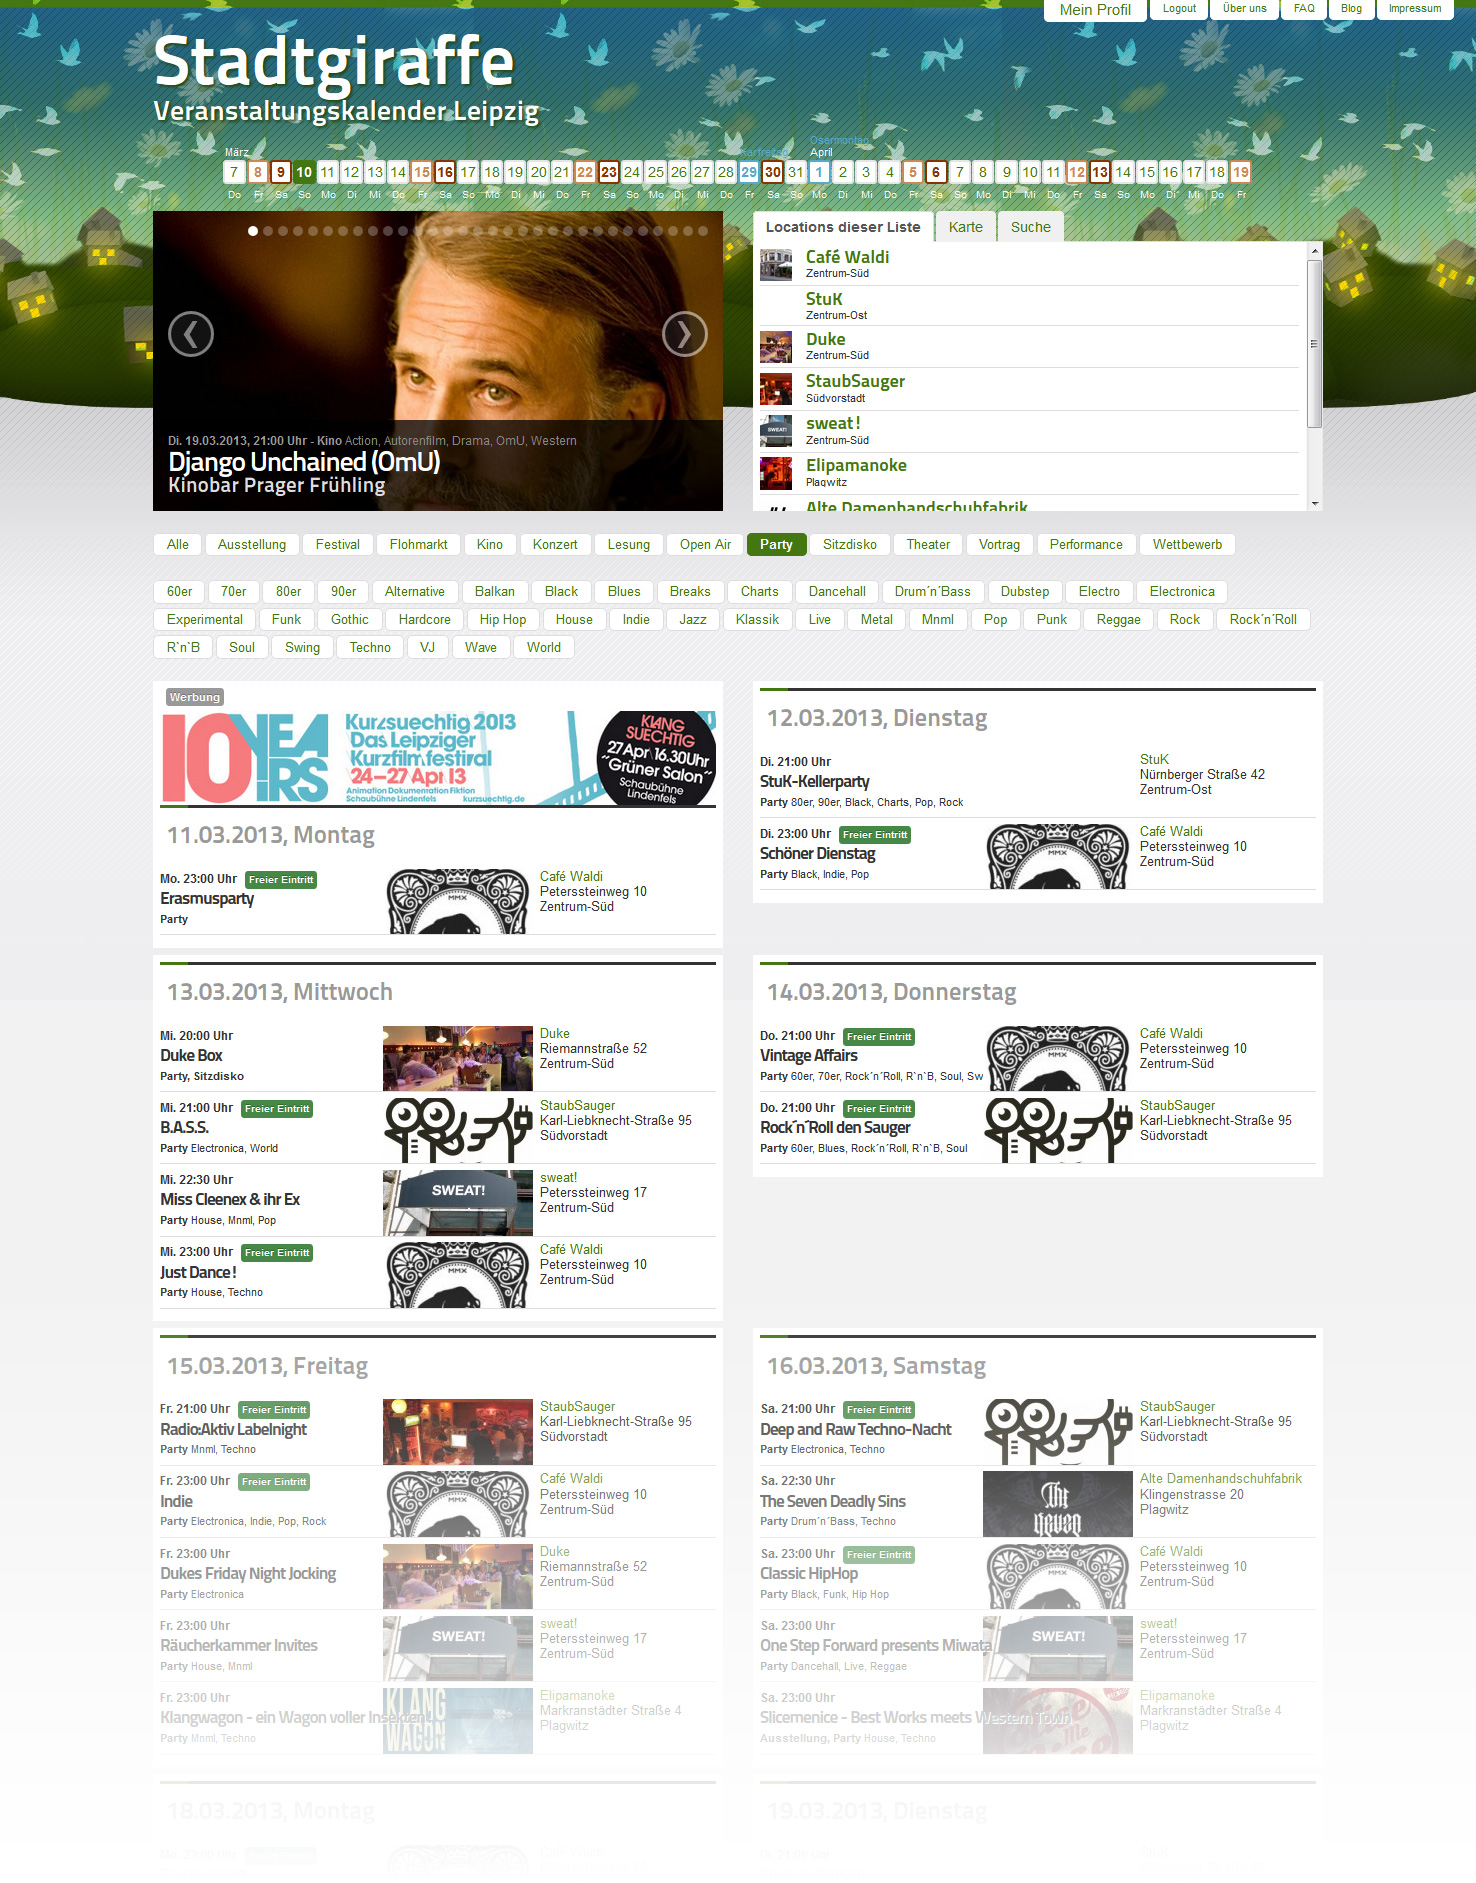Switch to the Karte tab
This screenshot has width=1476, height=1883.
coord(965,227)
